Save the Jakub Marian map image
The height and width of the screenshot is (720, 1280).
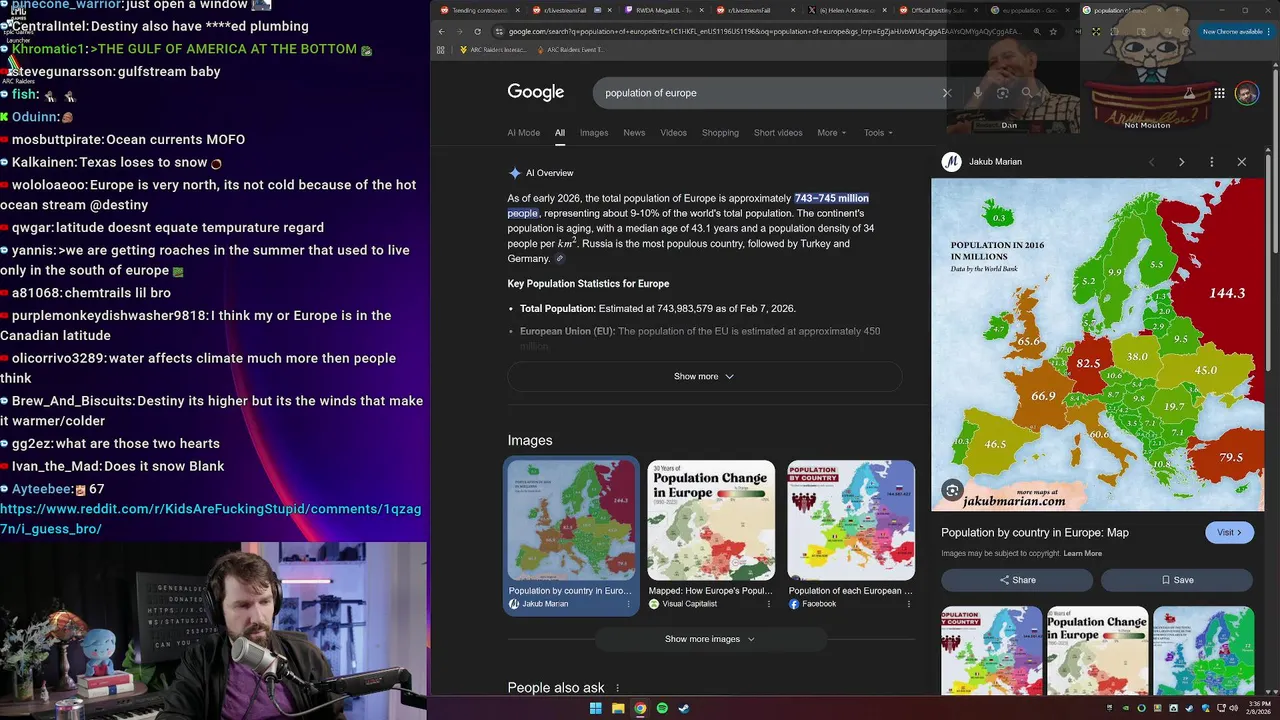tap(1177, 580)
